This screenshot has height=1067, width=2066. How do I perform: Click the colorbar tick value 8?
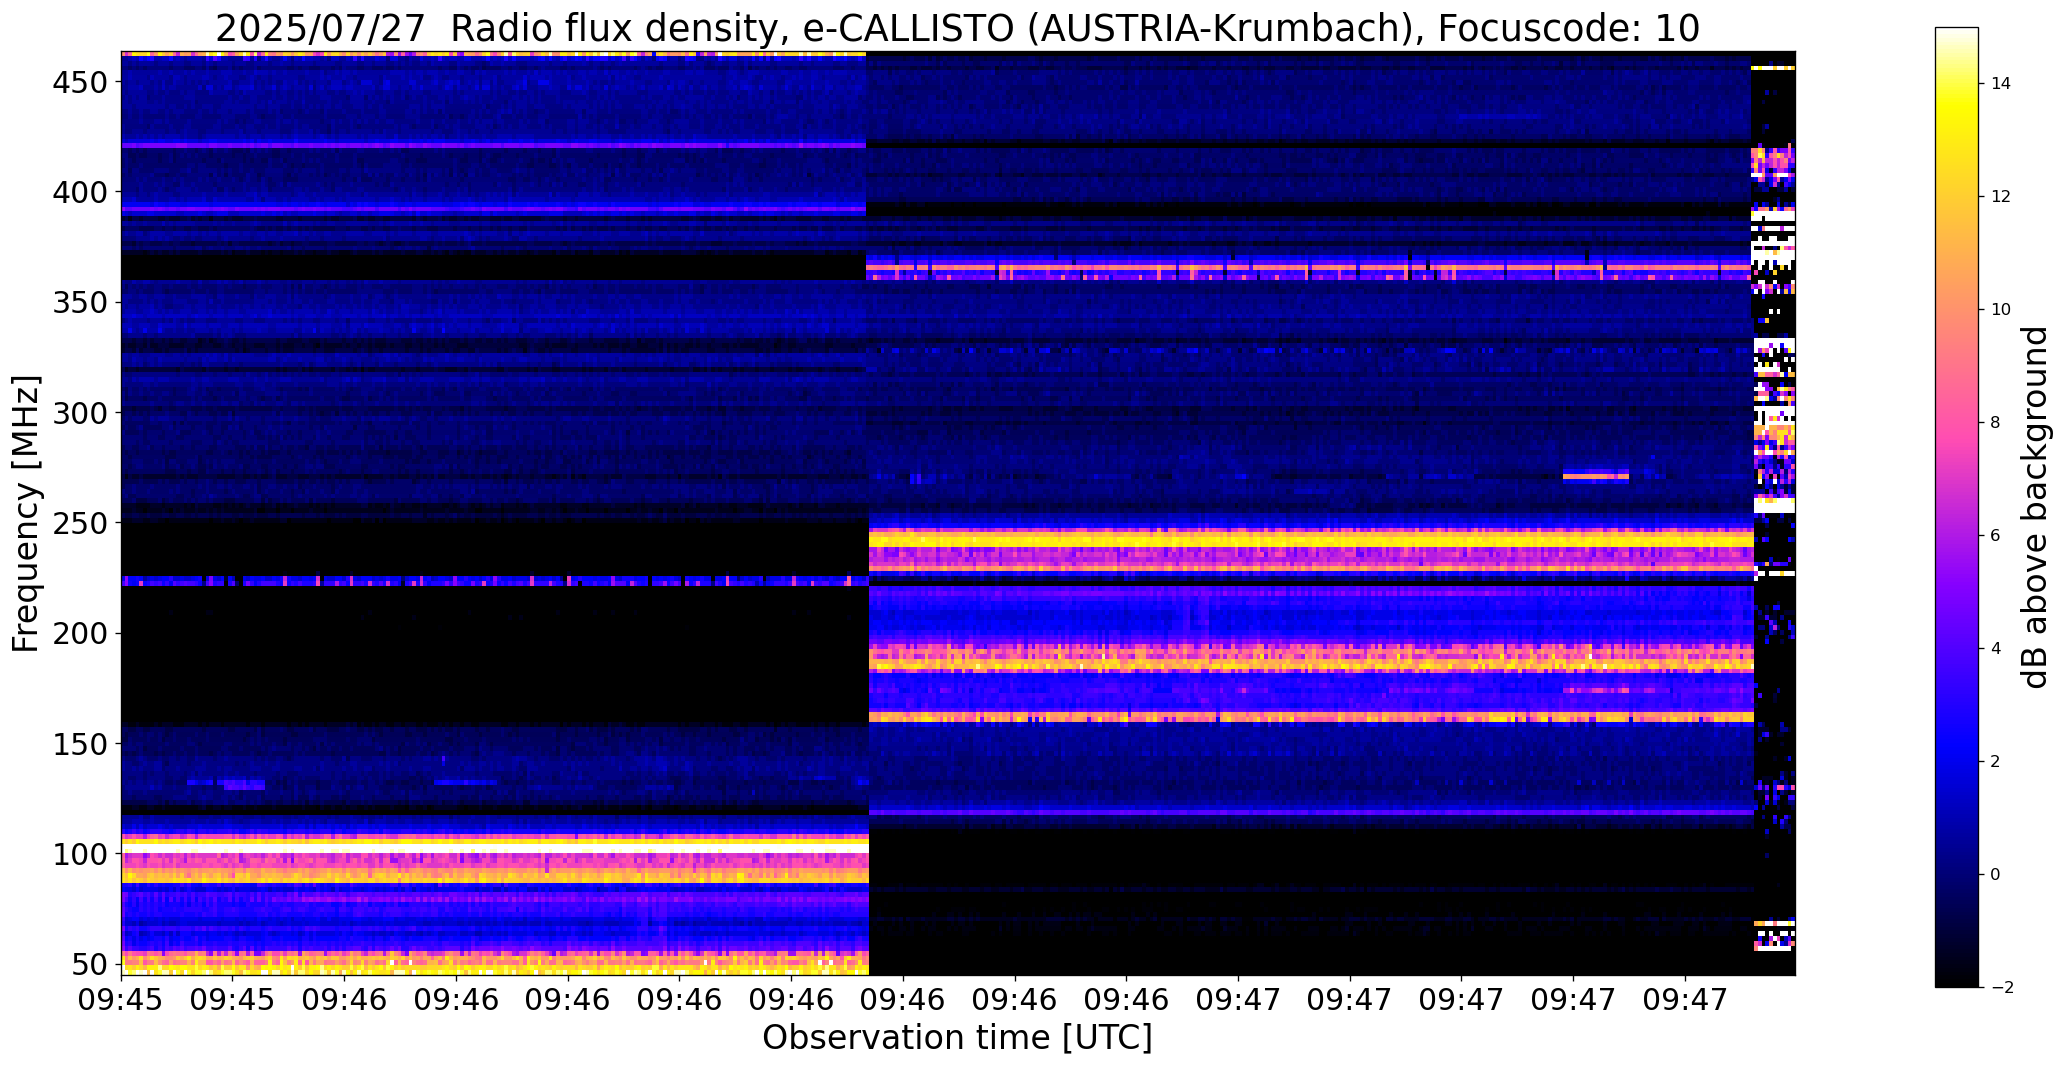coord(1996,423)
